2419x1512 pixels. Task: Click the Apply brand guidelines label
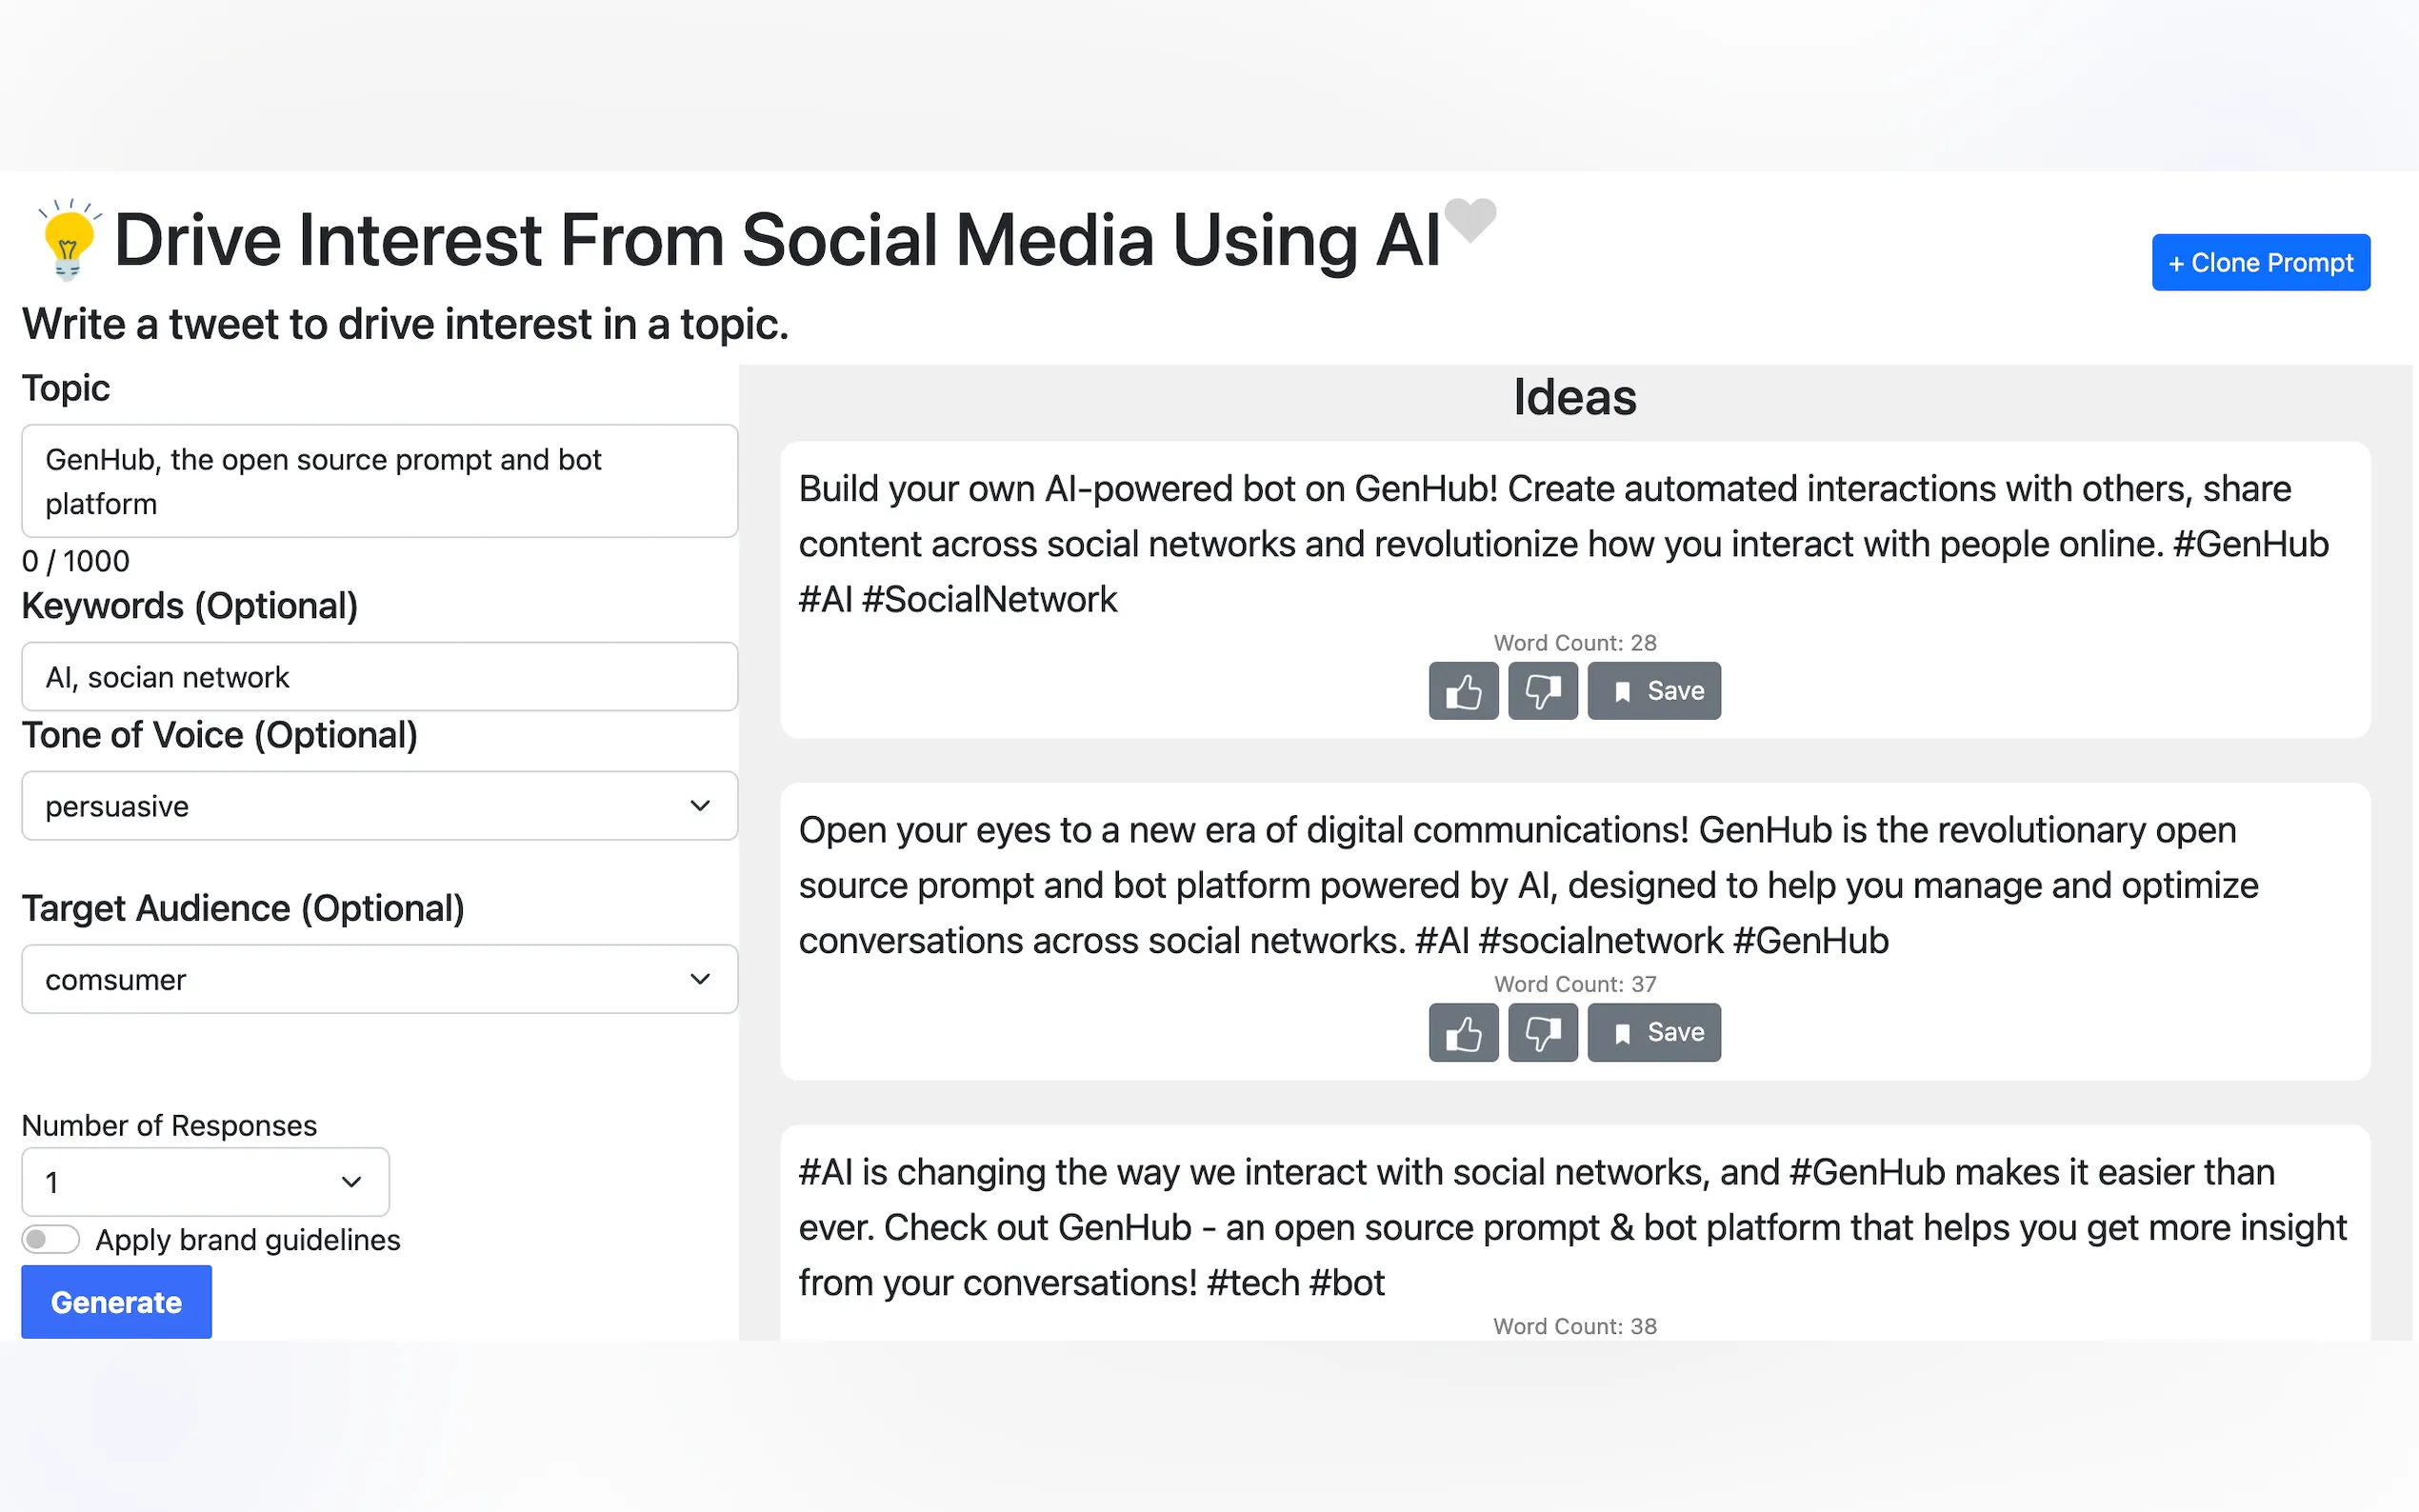tap(247, 1240)
